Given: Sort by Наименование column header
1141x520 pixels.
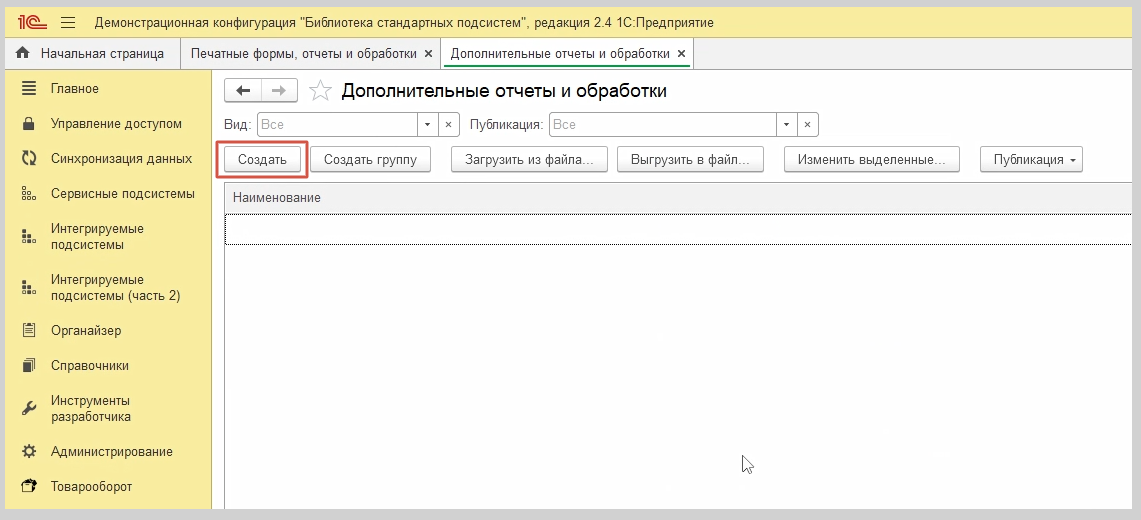Looking at the screenshot, I should pyautogui.click(x=277, y=198).
